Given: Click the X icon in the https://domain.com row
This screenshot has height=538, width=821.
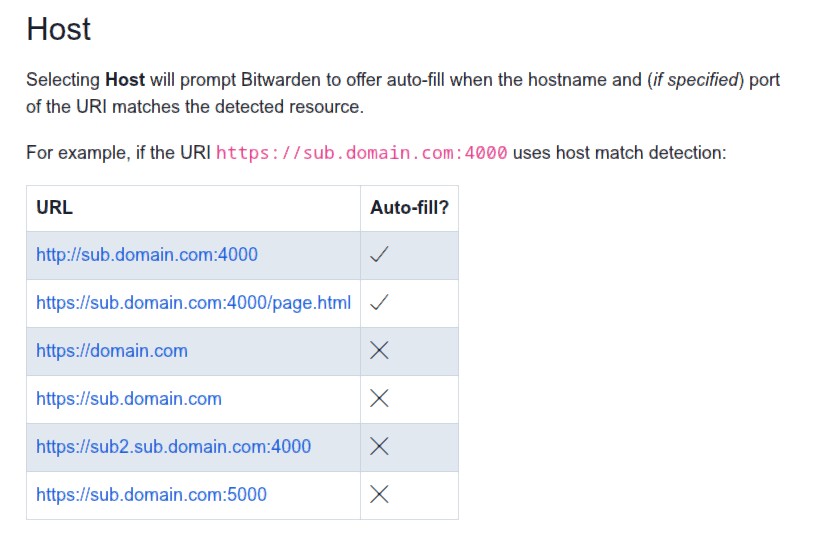Looking at the screenshot, I should (379, 350).
